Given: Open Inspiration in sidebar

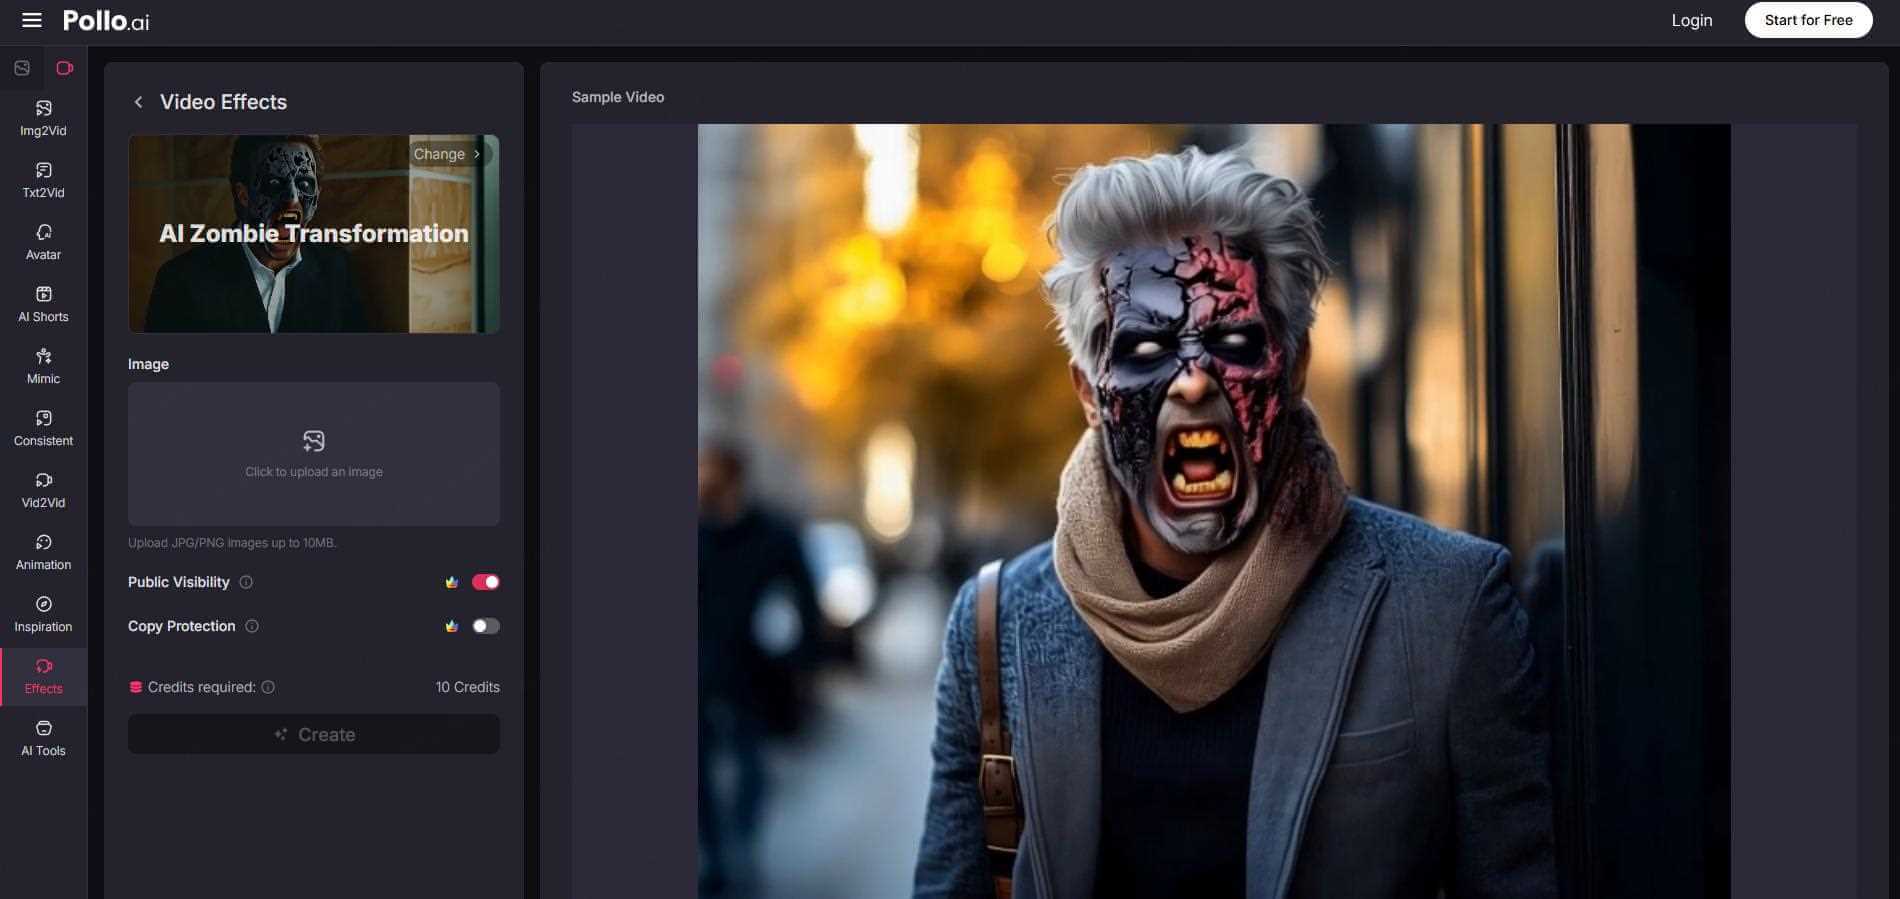Looking at the screenshot, I should coord(43,614).
